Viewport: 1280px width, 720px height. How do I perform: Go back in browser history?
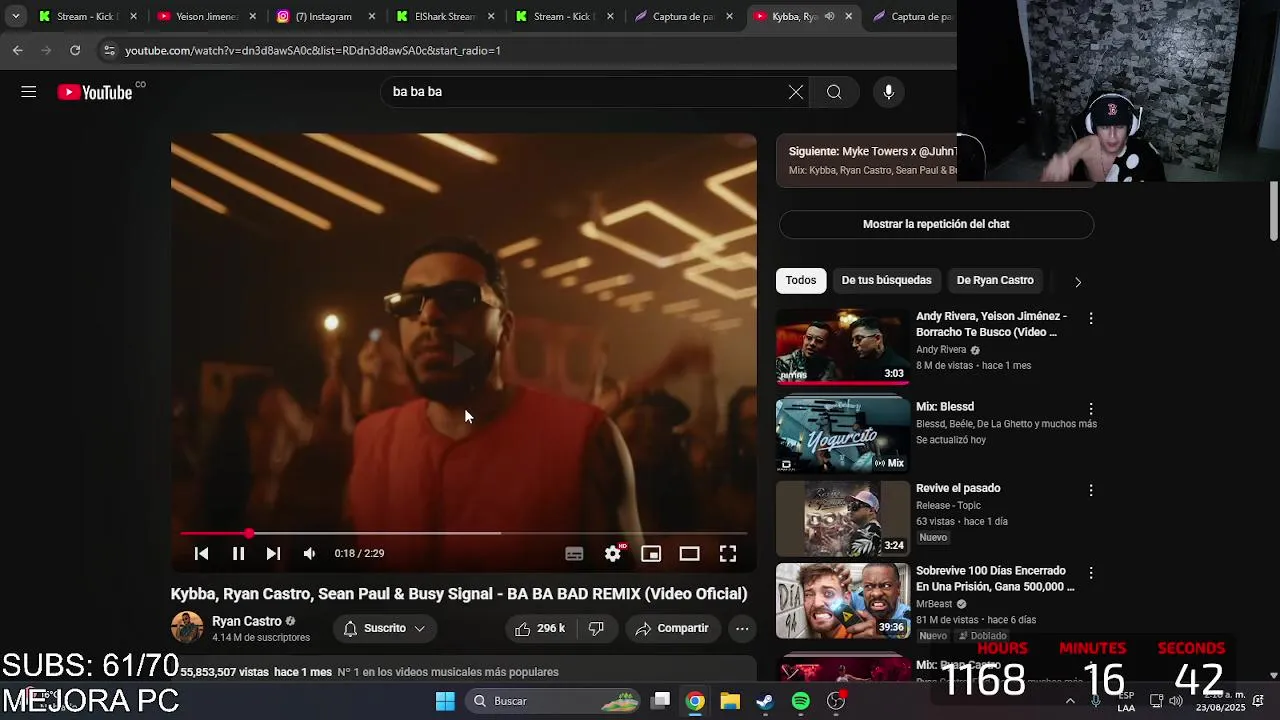pyautogui.click(x=18, y=50)
